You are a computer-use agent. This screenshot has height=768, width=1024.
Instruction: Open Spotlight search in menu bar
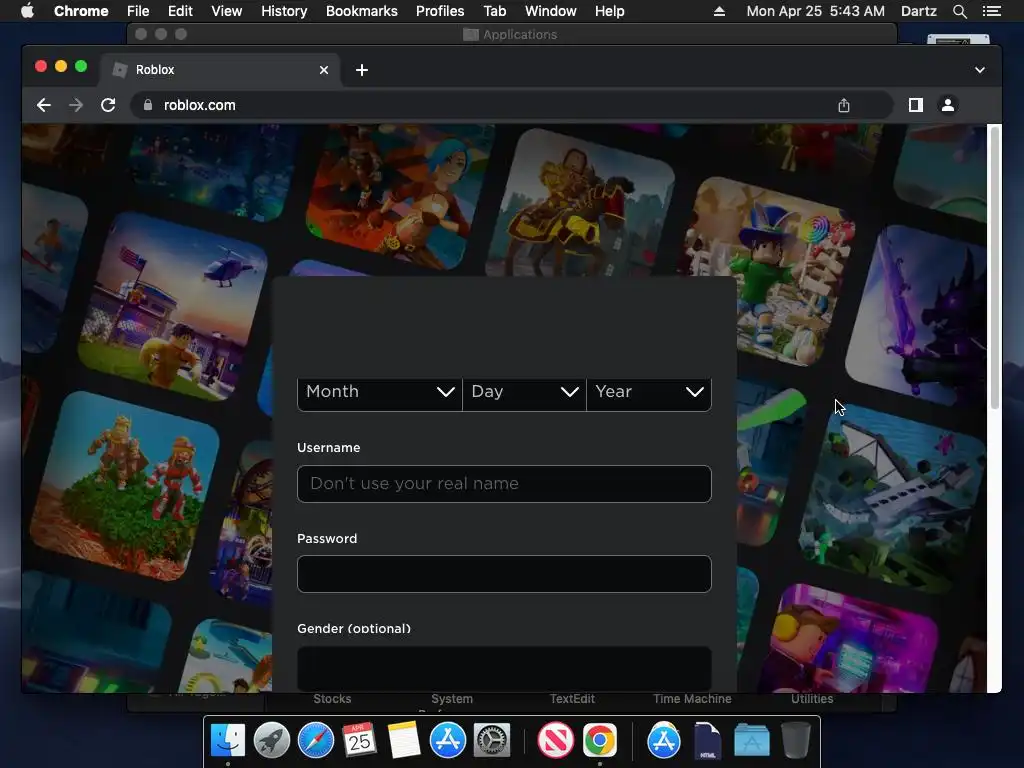tap(959, 11)
